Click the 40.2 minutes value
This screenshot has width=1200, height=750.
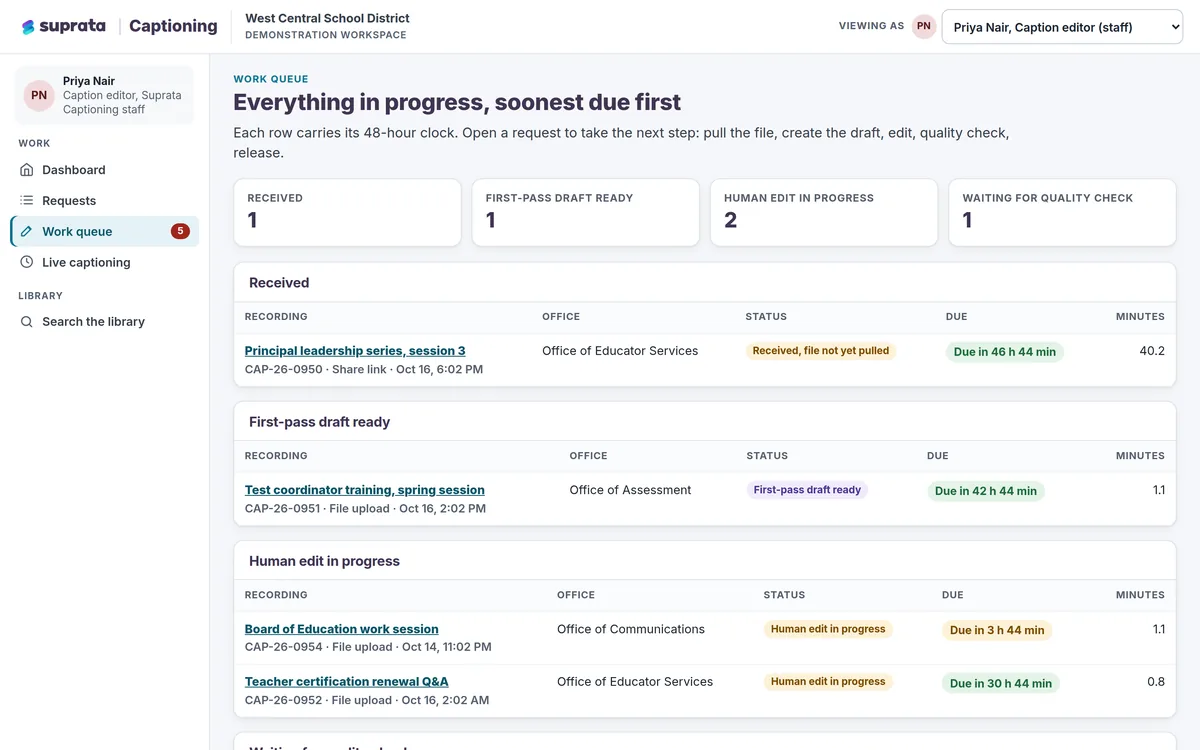[1152, 351]
